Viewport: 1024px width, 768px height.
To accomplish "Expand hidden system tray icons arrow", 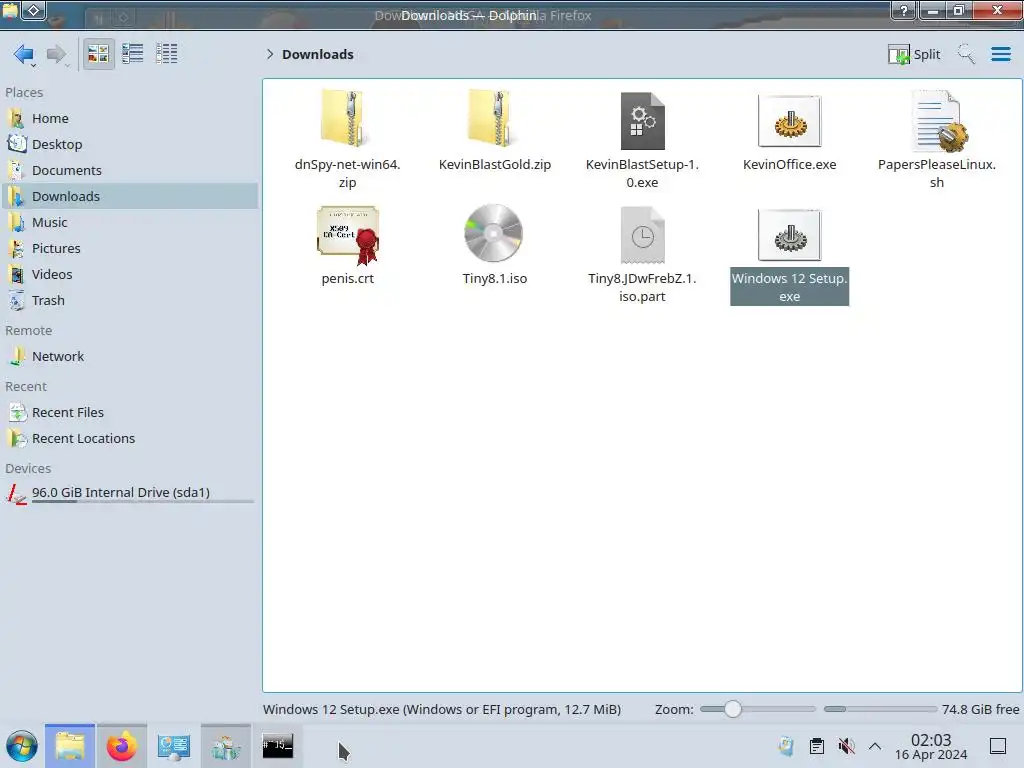I will point(875,746).
